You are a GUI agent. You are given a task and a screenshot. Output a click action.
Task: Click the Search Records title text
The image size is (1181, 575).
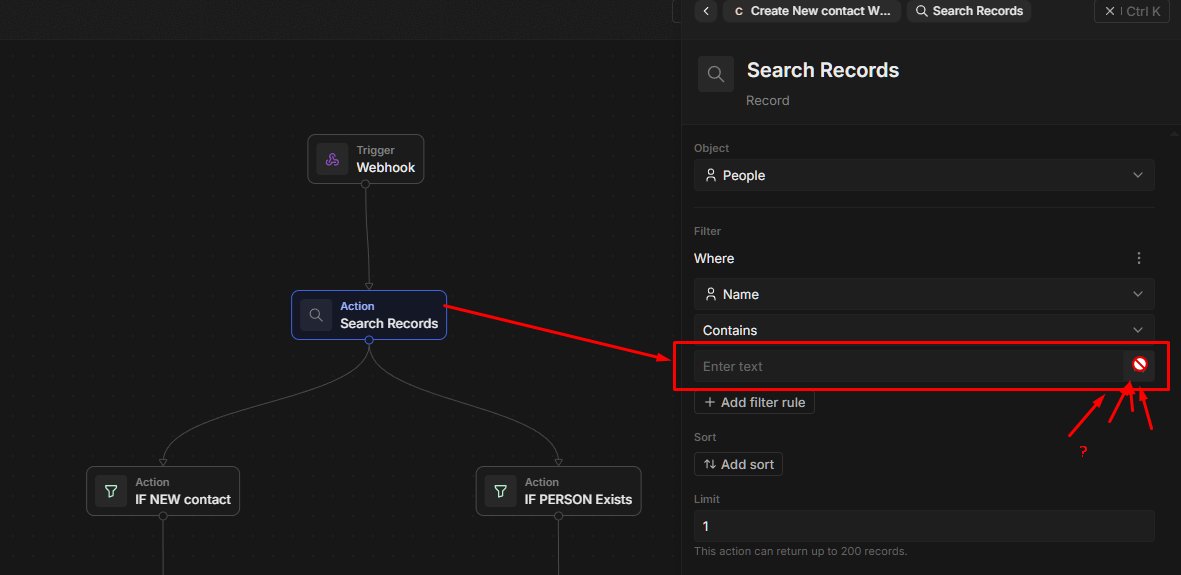[822, 70]
